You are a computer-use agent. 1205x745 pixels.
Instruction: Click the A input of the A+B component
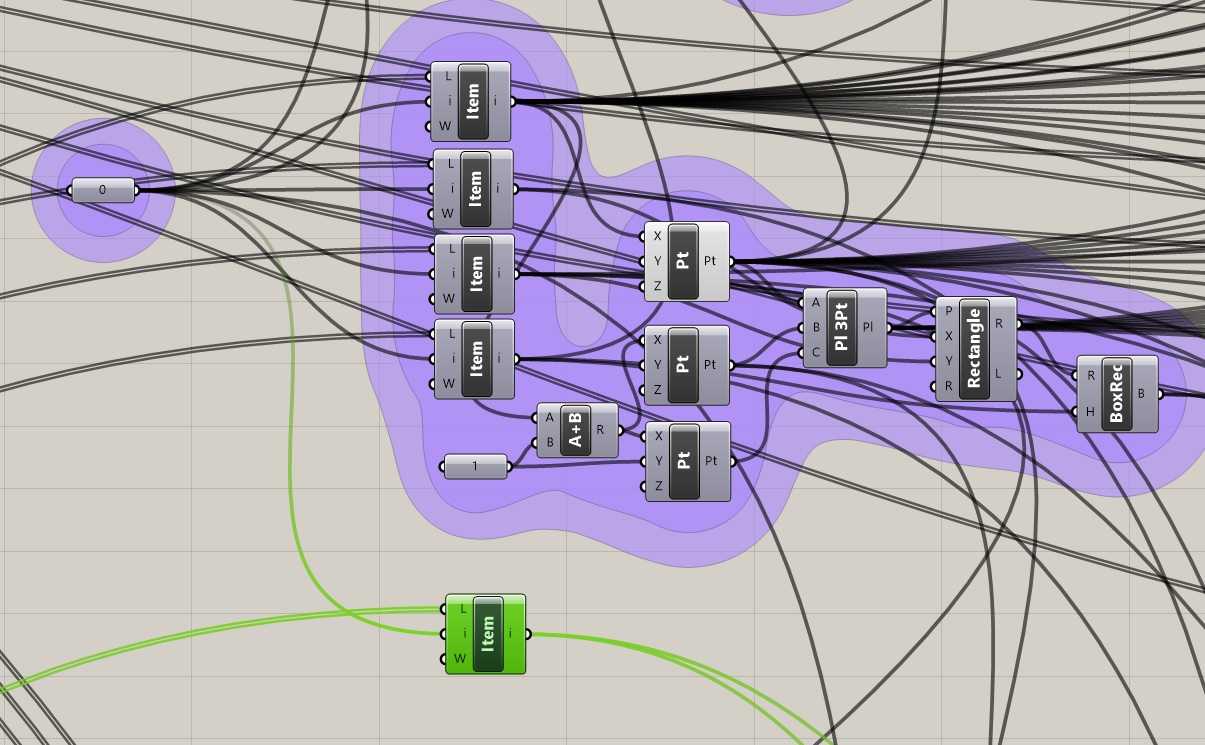tap(550, 418)
